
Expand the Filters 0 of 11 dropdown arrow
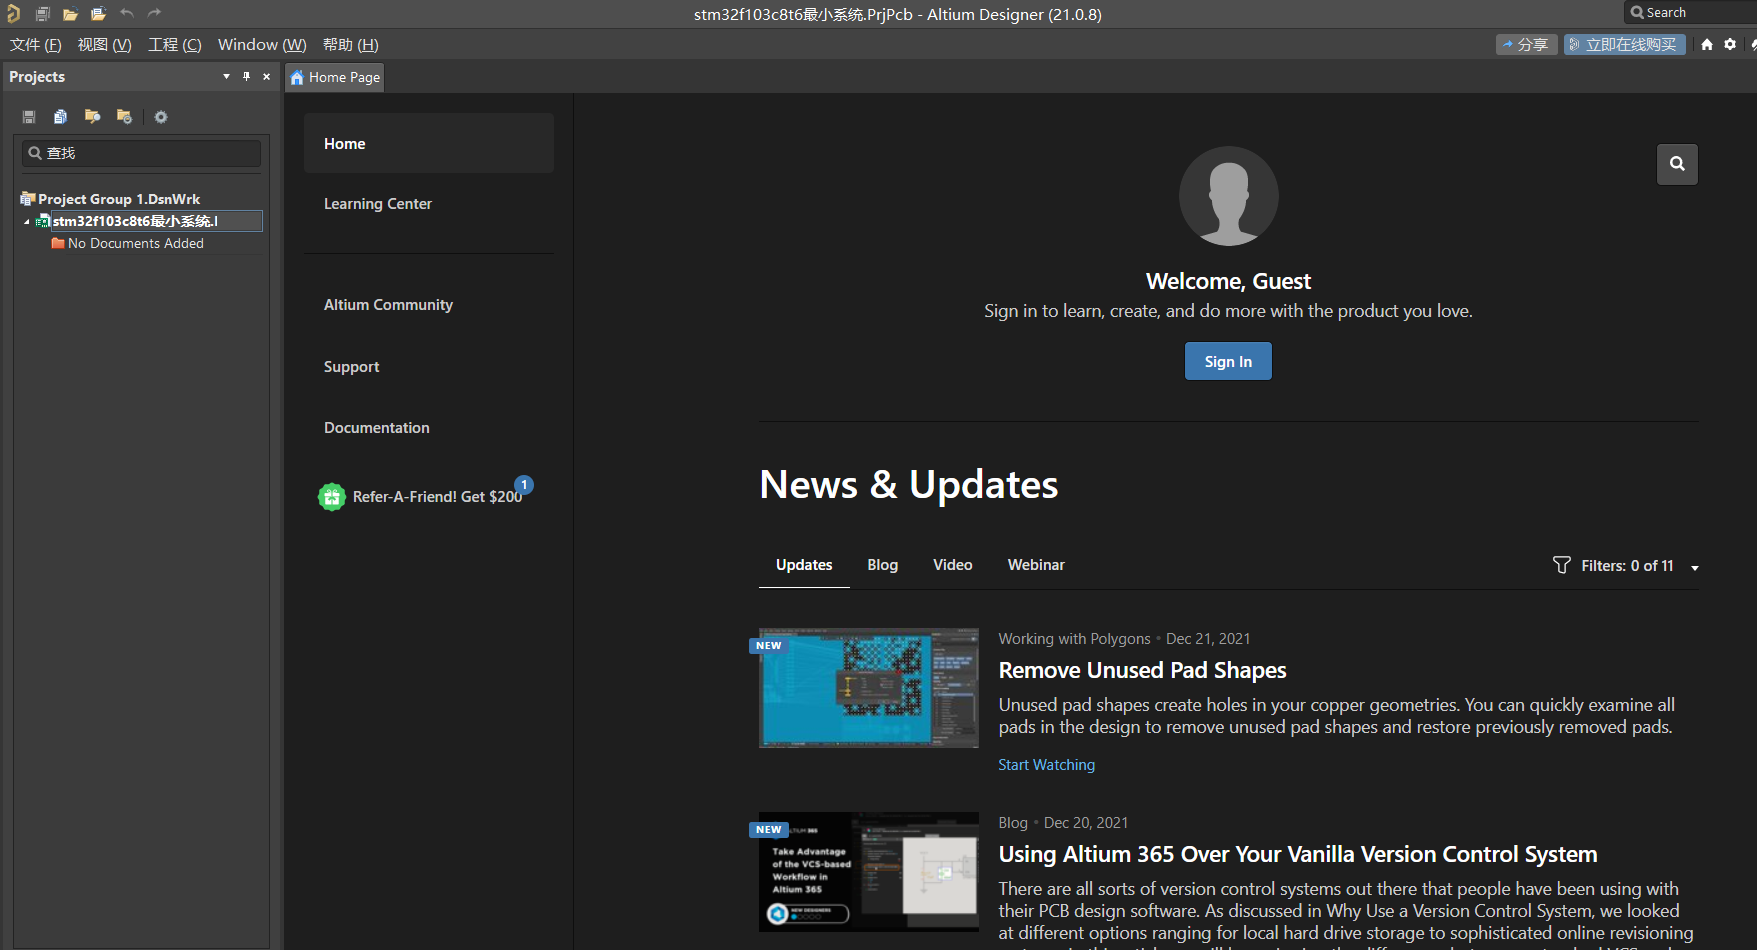click(x=1695, y=567)
